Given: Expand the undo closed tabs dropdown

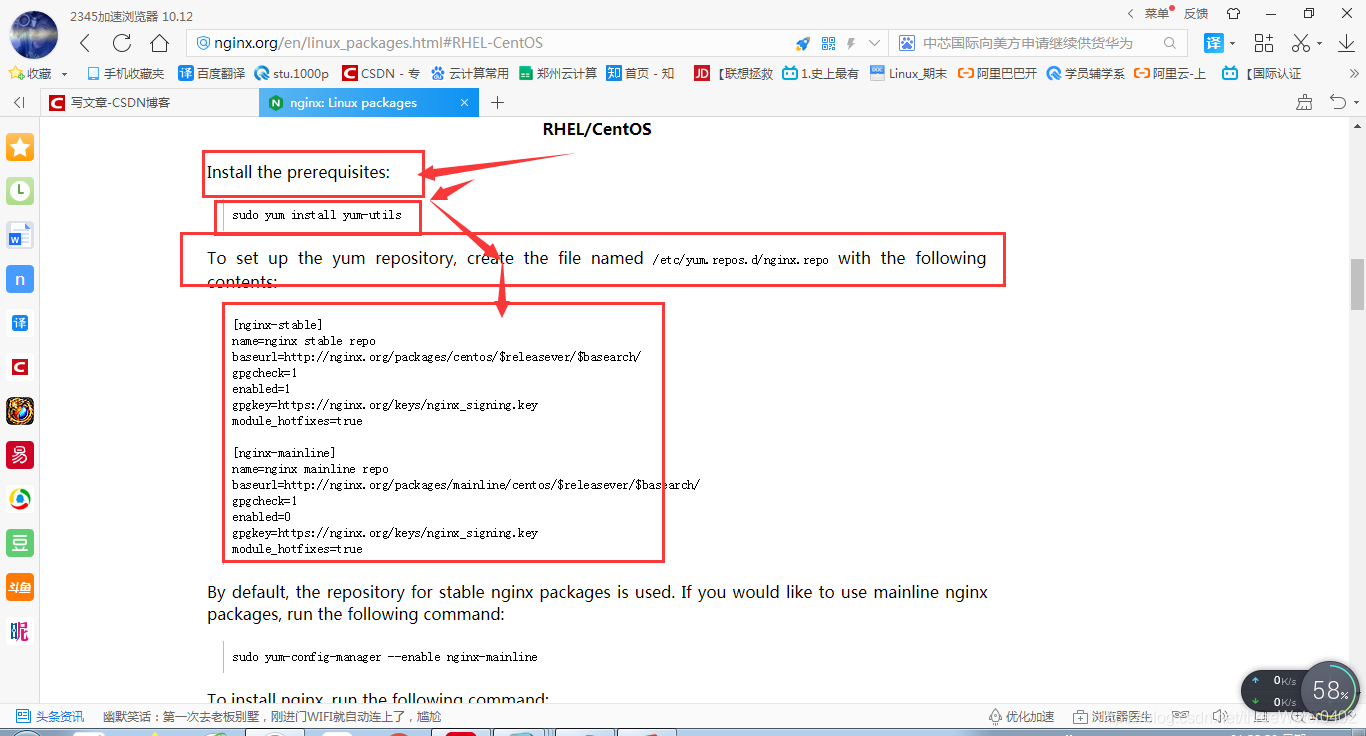Looking at the screenshot, I should click(x=1356, y=103).
